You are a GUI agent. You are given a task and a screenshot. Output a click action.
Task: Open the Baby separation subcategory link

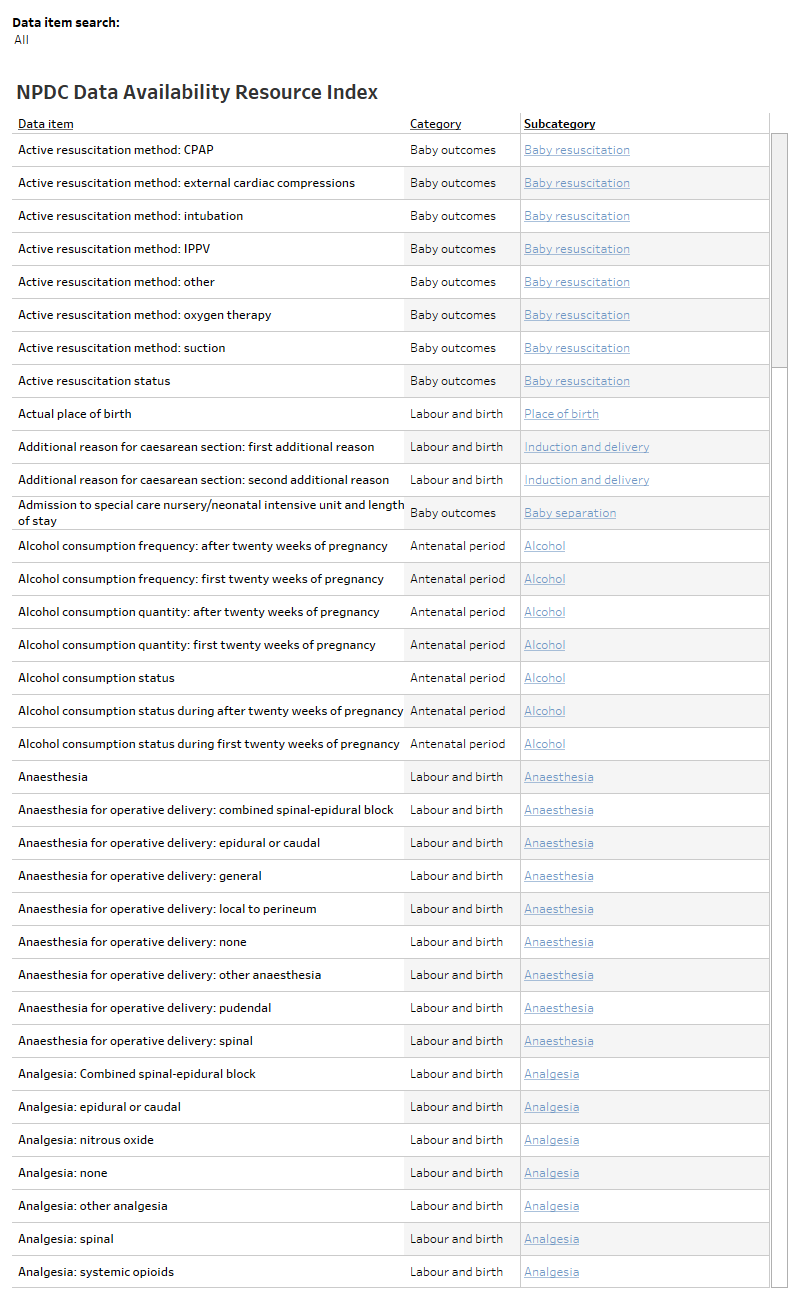click(x=570, y=512)
